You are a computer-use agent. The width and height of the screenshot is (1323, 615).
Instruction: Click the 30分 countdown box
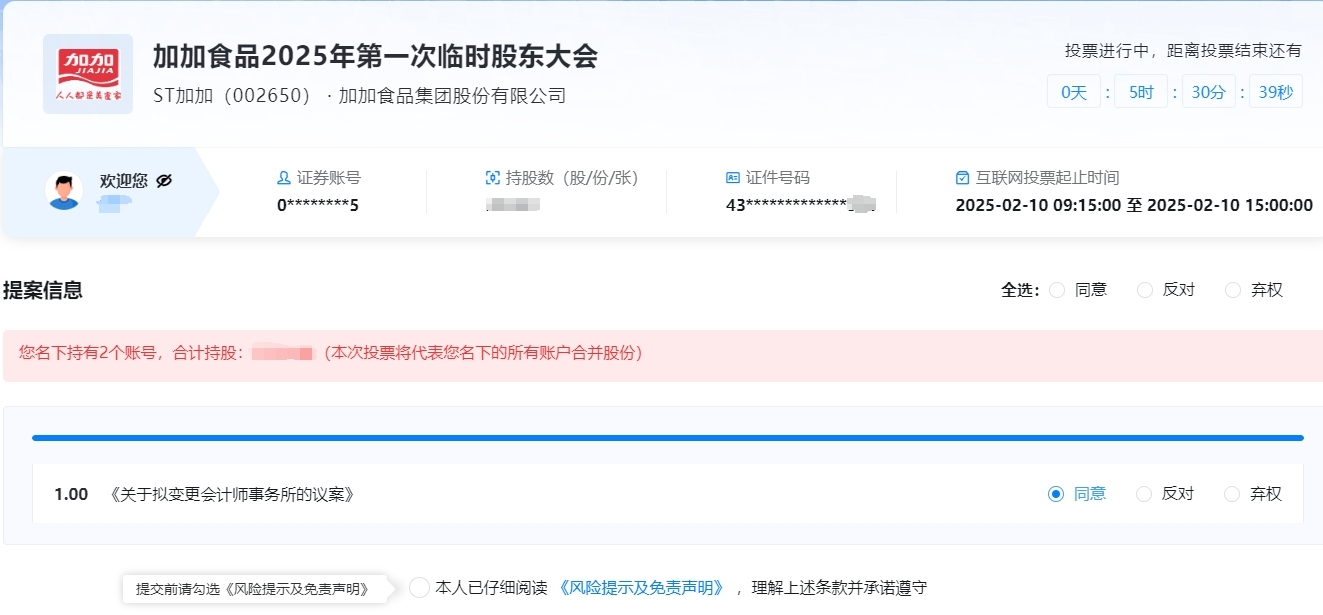1209,92
